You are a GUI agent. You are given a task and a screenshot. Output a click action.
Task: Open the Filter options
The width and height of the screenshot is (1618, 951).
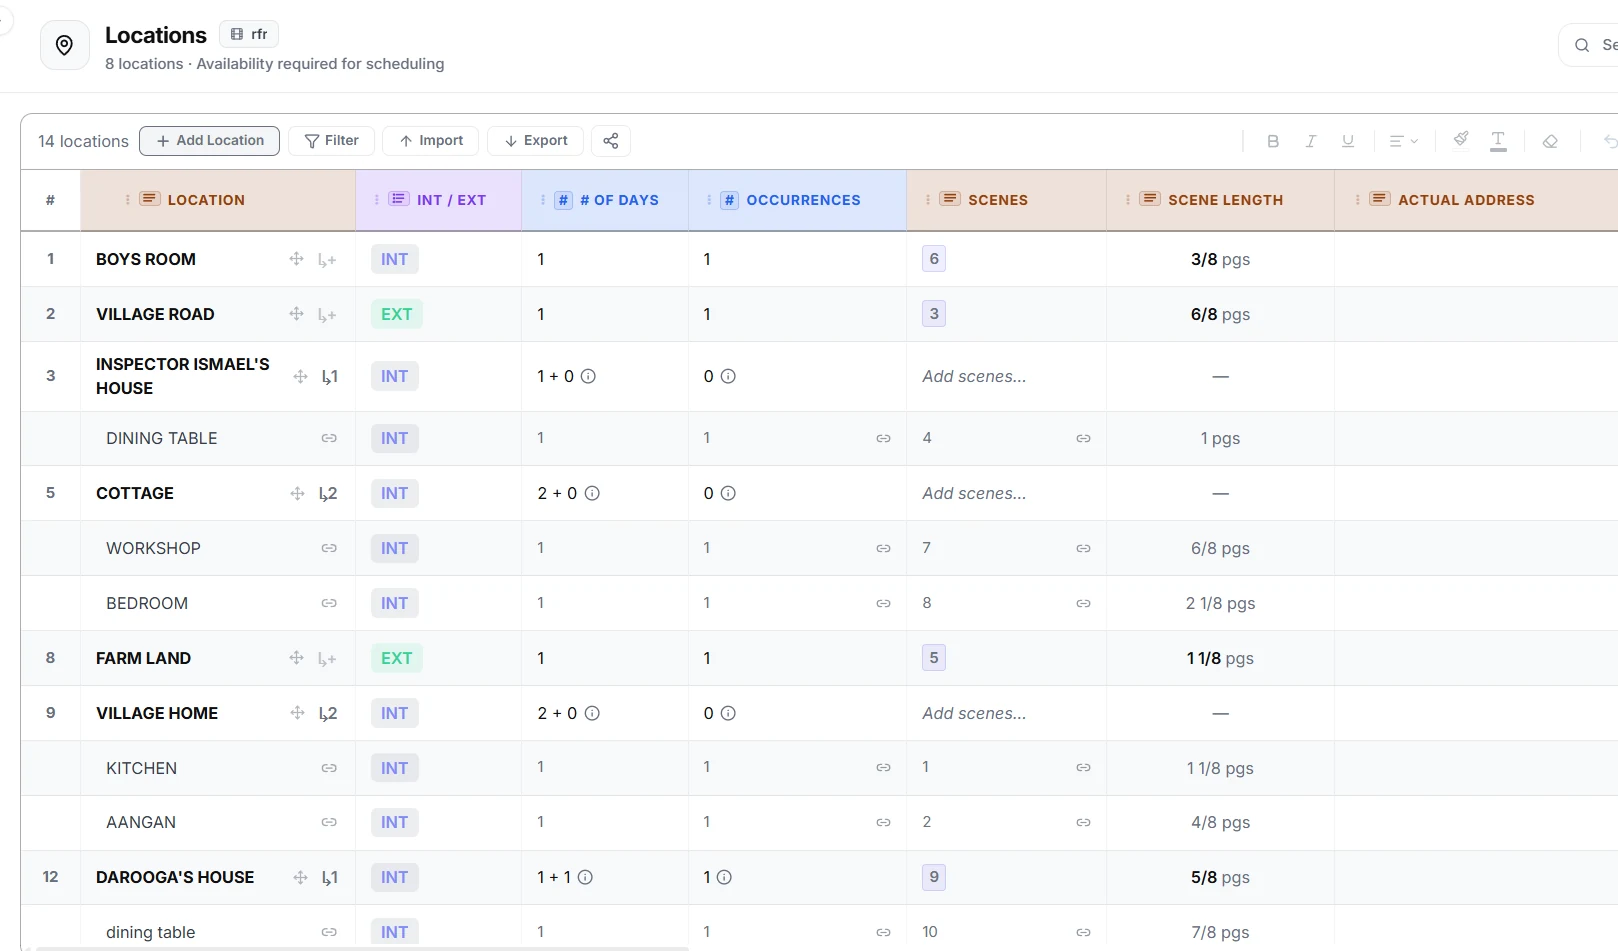point(331,141)
